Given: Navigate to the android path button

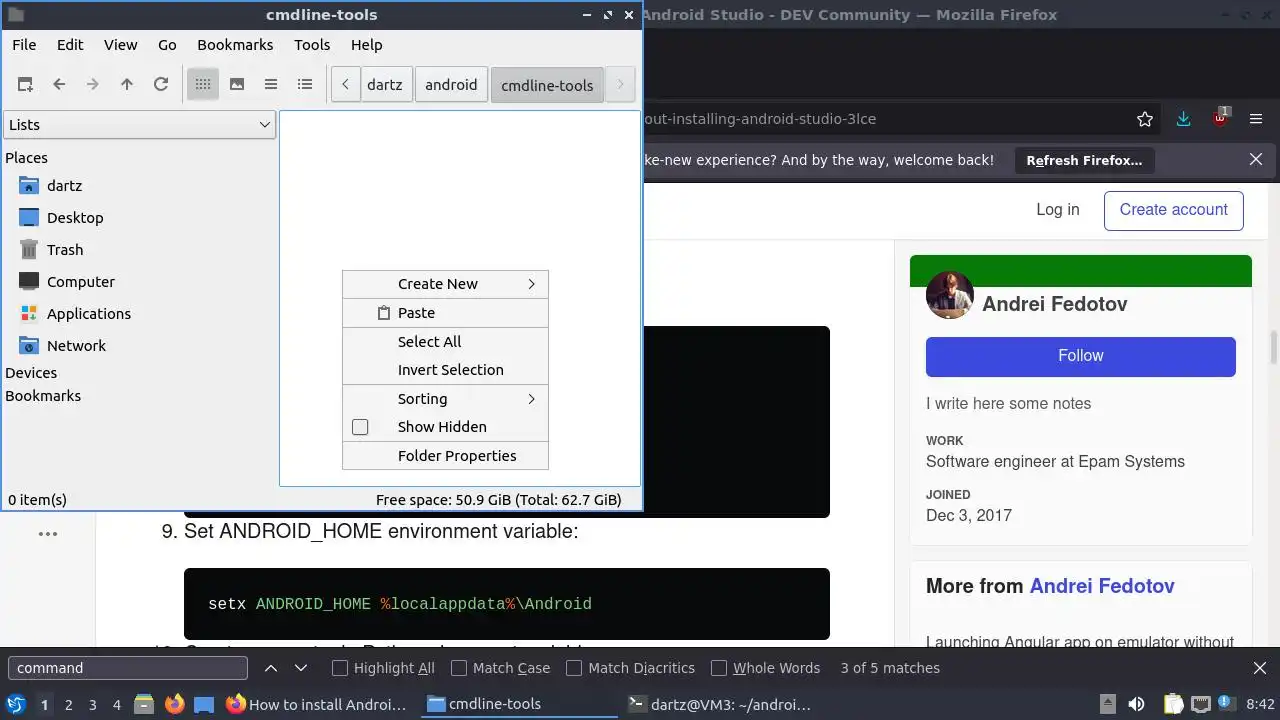Looking at the screenshot, I should click(x=451, y=85).
